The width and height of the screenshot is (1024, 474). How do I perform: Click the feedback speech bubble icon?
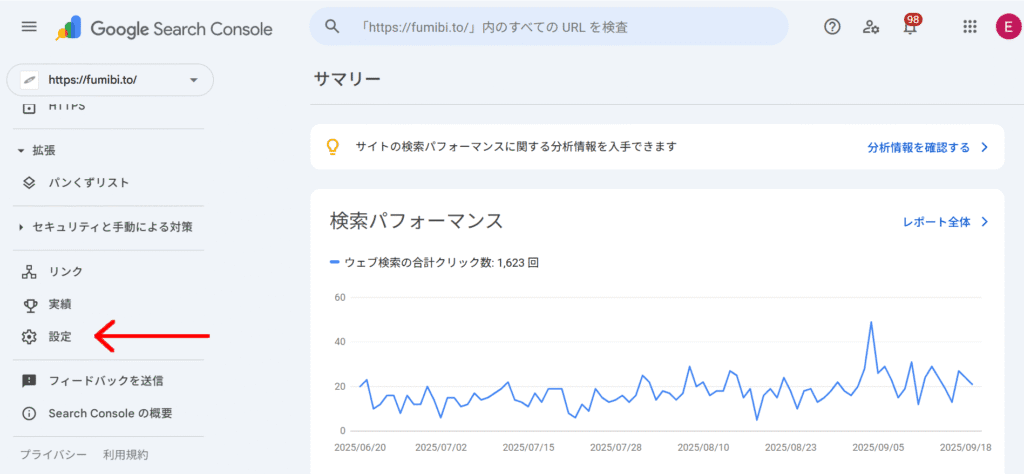29,381
